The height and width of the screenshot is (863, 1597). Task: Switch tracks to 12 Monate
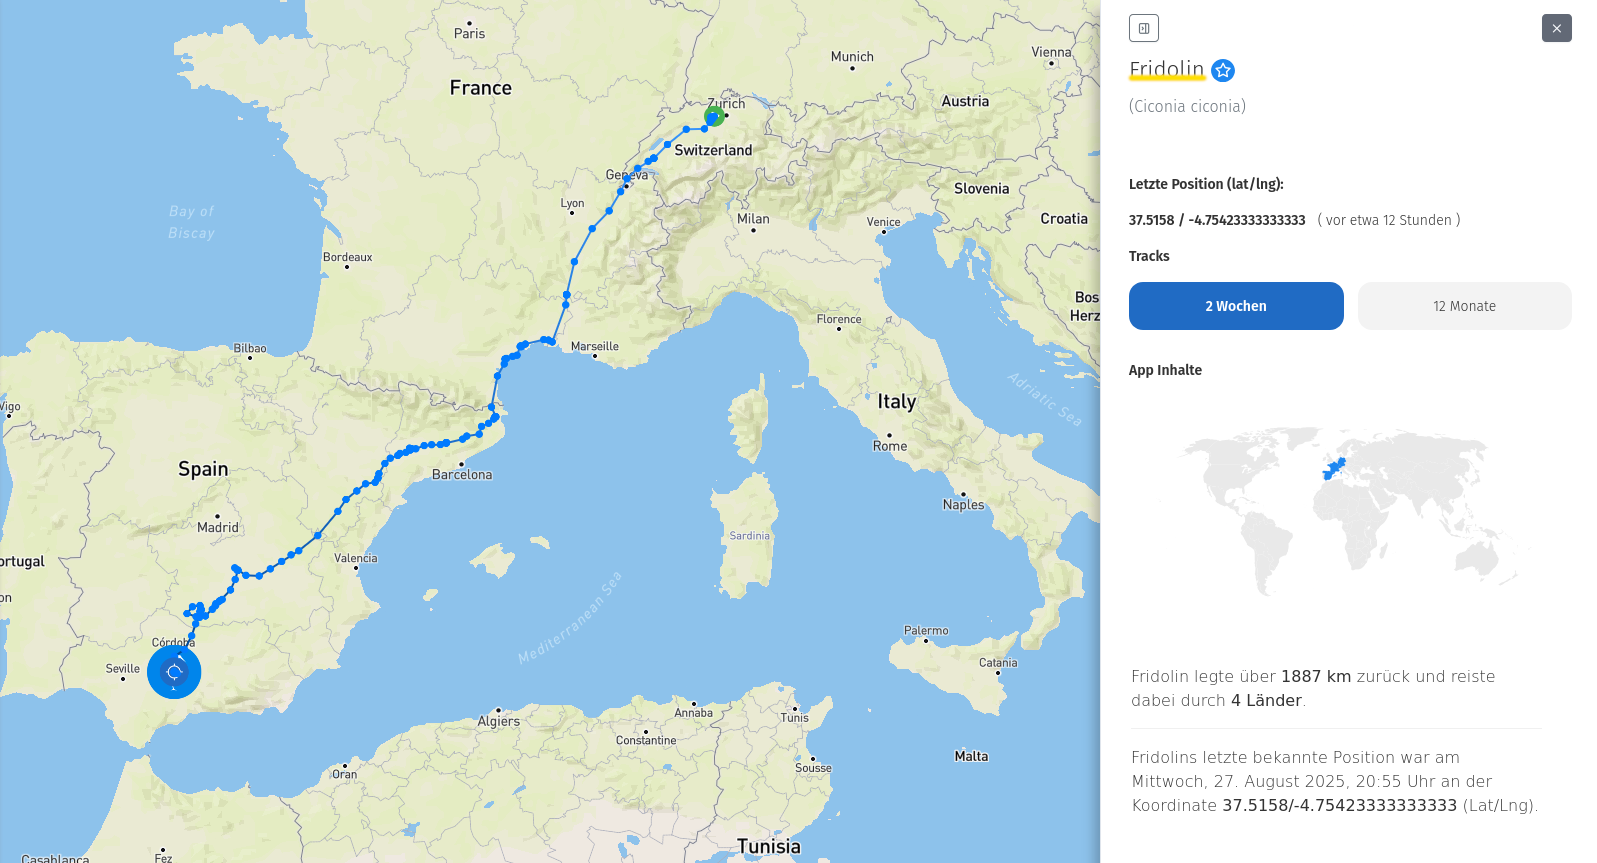click(1464, 306)
